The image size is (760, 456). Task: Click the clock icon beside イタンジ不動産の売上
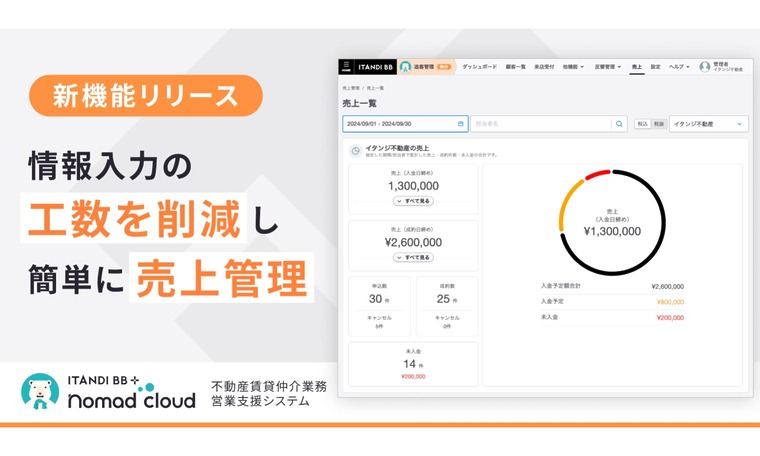356,151
